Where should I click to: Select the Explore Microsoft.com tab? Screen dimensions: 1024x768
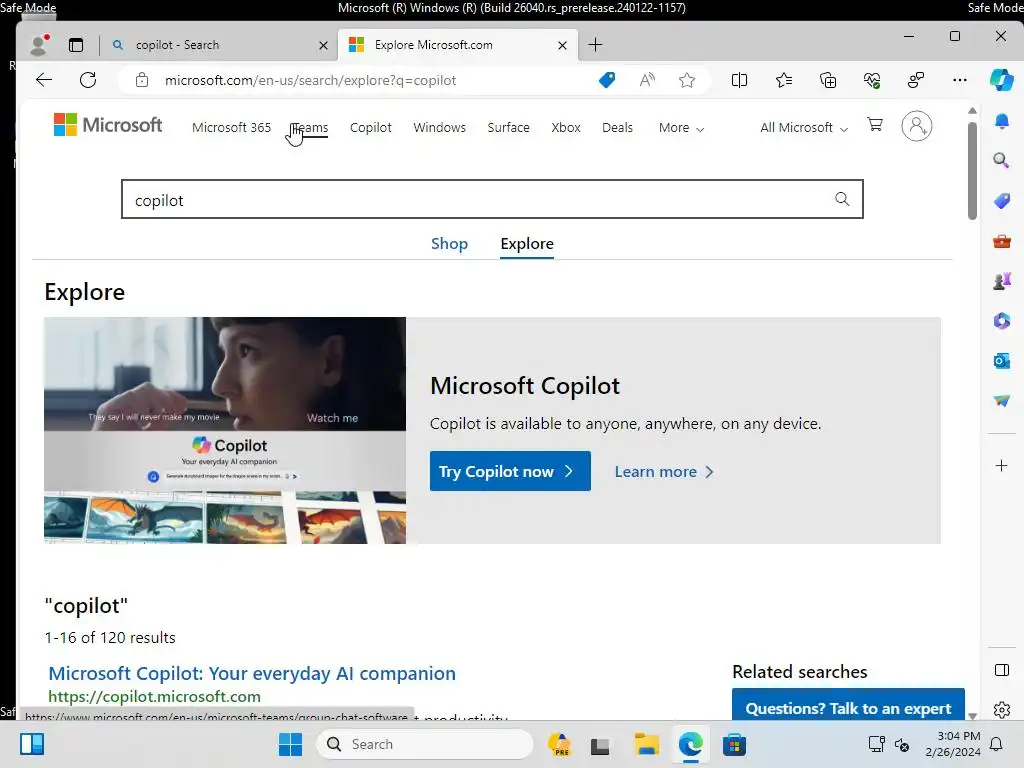pyautogui.click(x=457, y=44)
